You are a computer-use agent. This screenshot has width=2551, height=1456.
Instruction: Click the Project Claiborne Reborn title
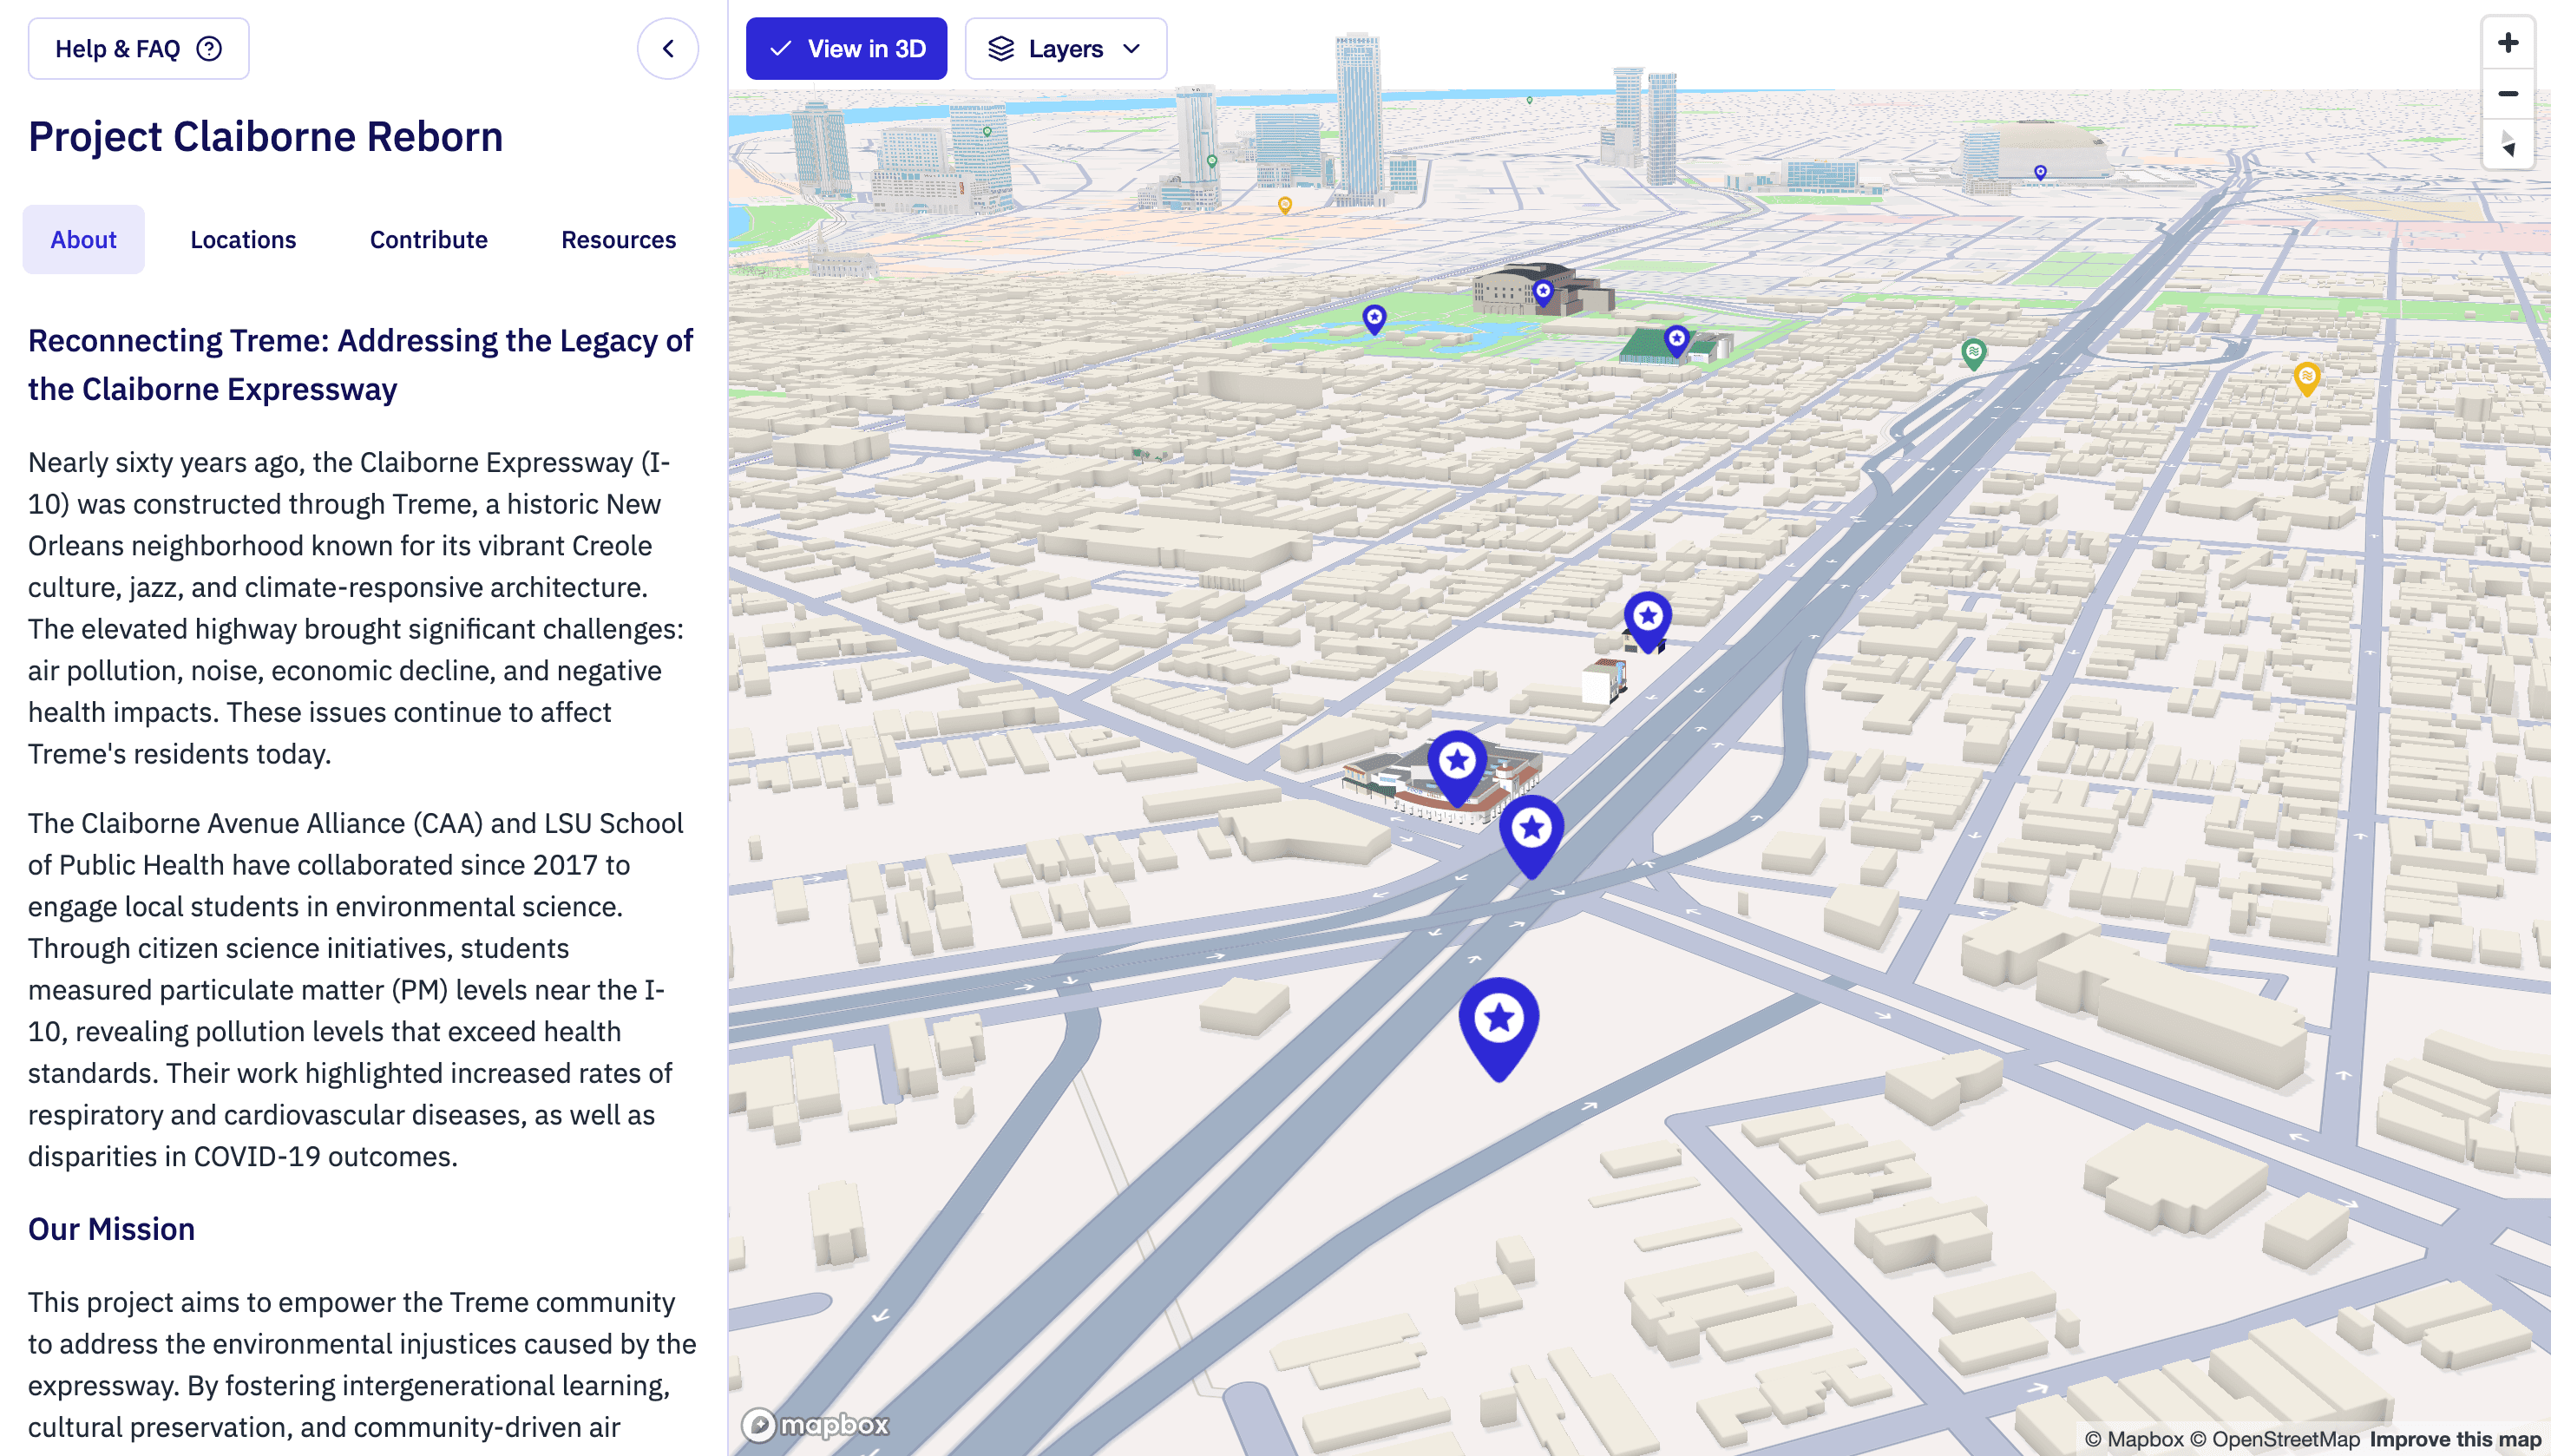click(x=265, y=136)
